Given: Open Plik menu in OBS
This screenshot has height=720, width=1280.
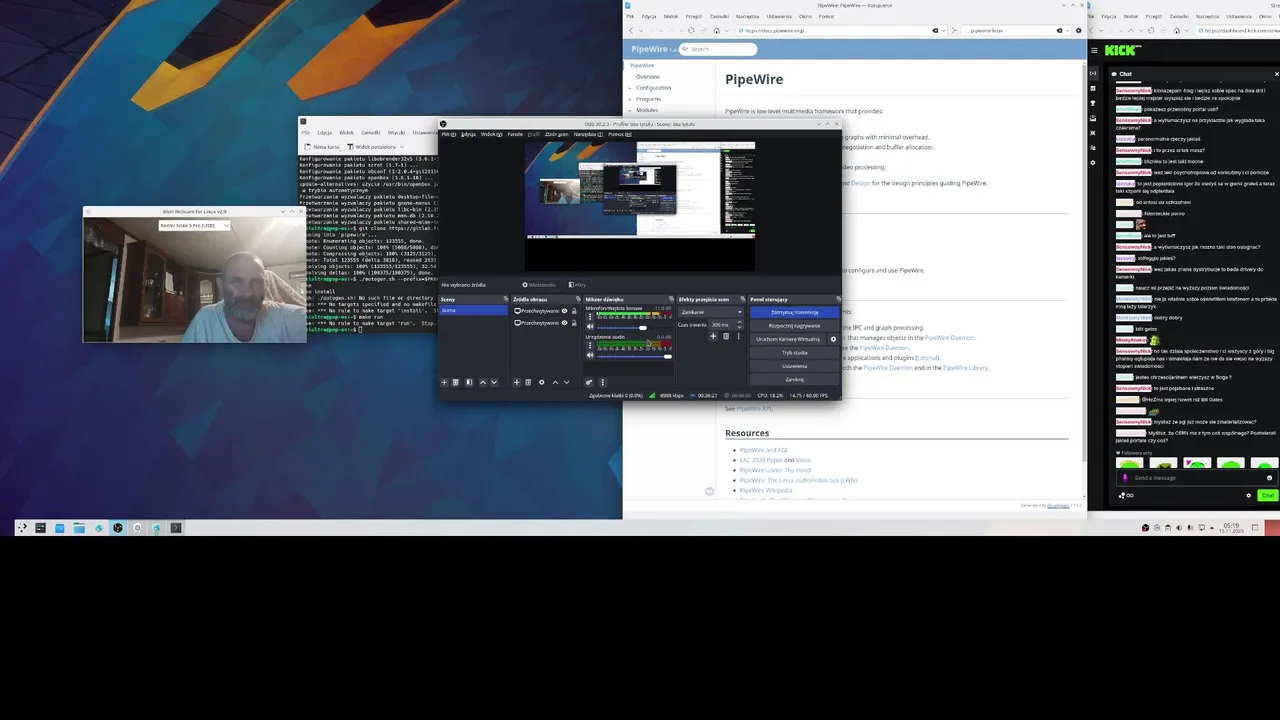Looking at the screenshot, I should (x=448, y=134).
